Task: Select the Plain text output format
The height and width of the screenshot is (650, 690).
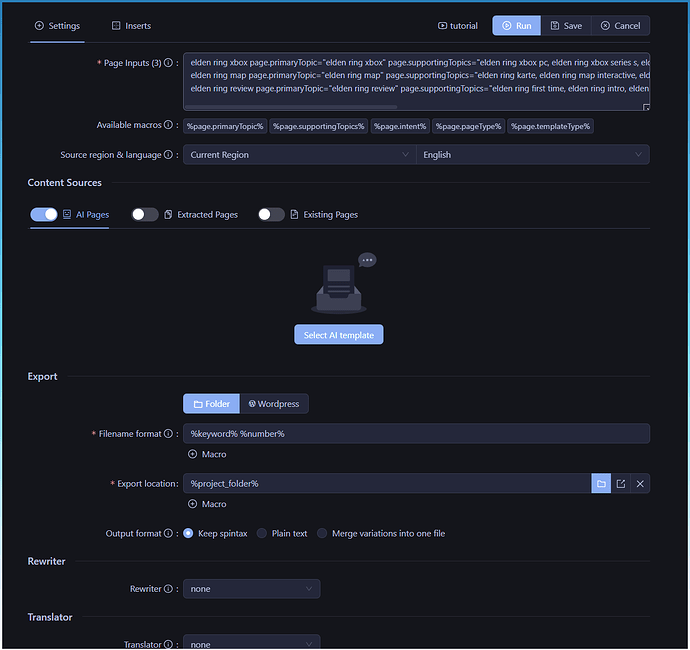Action: [x=263, y=534]
